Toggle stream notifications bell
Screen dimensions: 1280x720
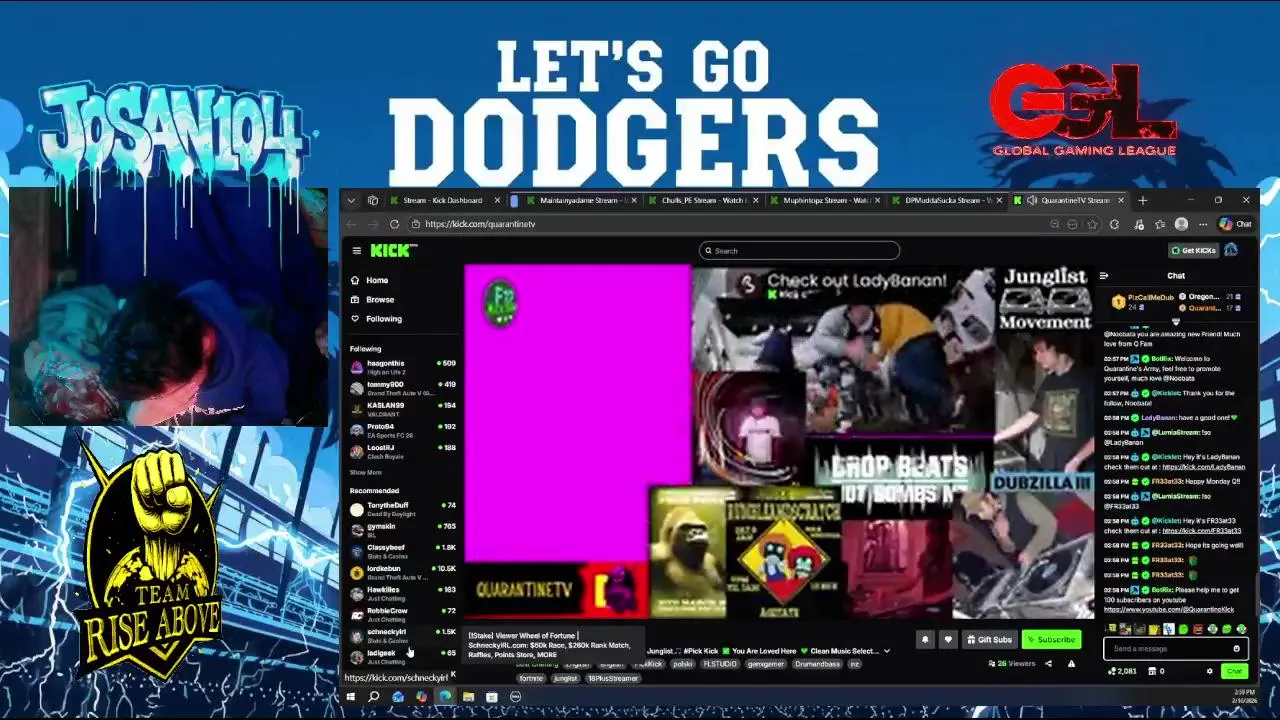[925, 639]
